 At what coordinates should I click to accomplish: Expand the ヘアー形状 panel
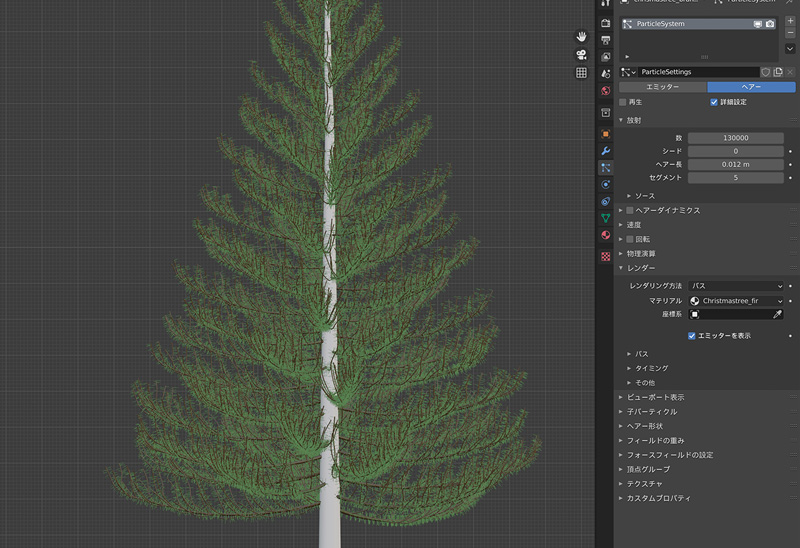pos(650,426)
